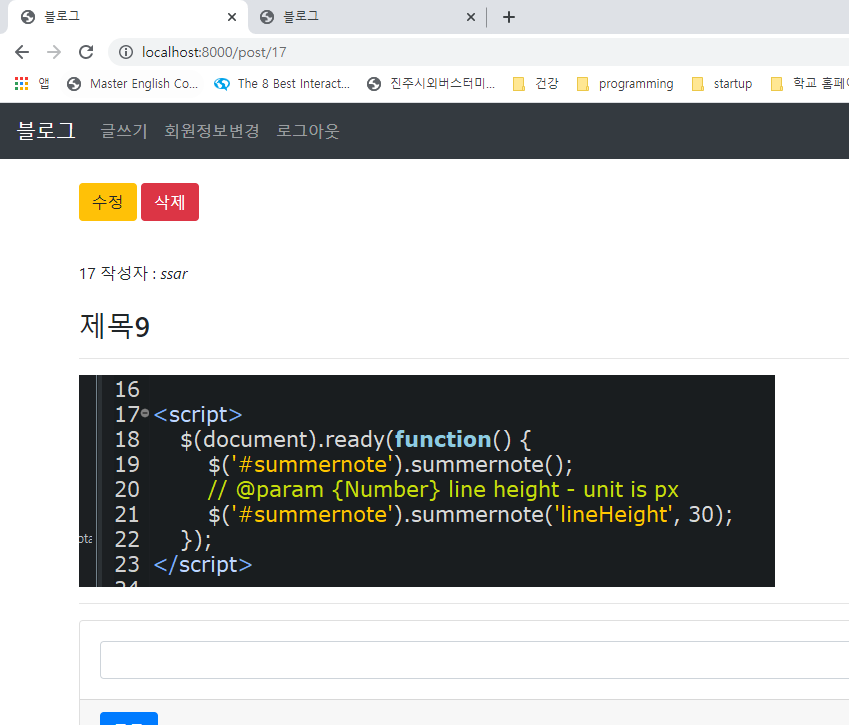Click the code screenshot image in the post
The height and width of the screenshot is (725, 849).
point(427,481)
